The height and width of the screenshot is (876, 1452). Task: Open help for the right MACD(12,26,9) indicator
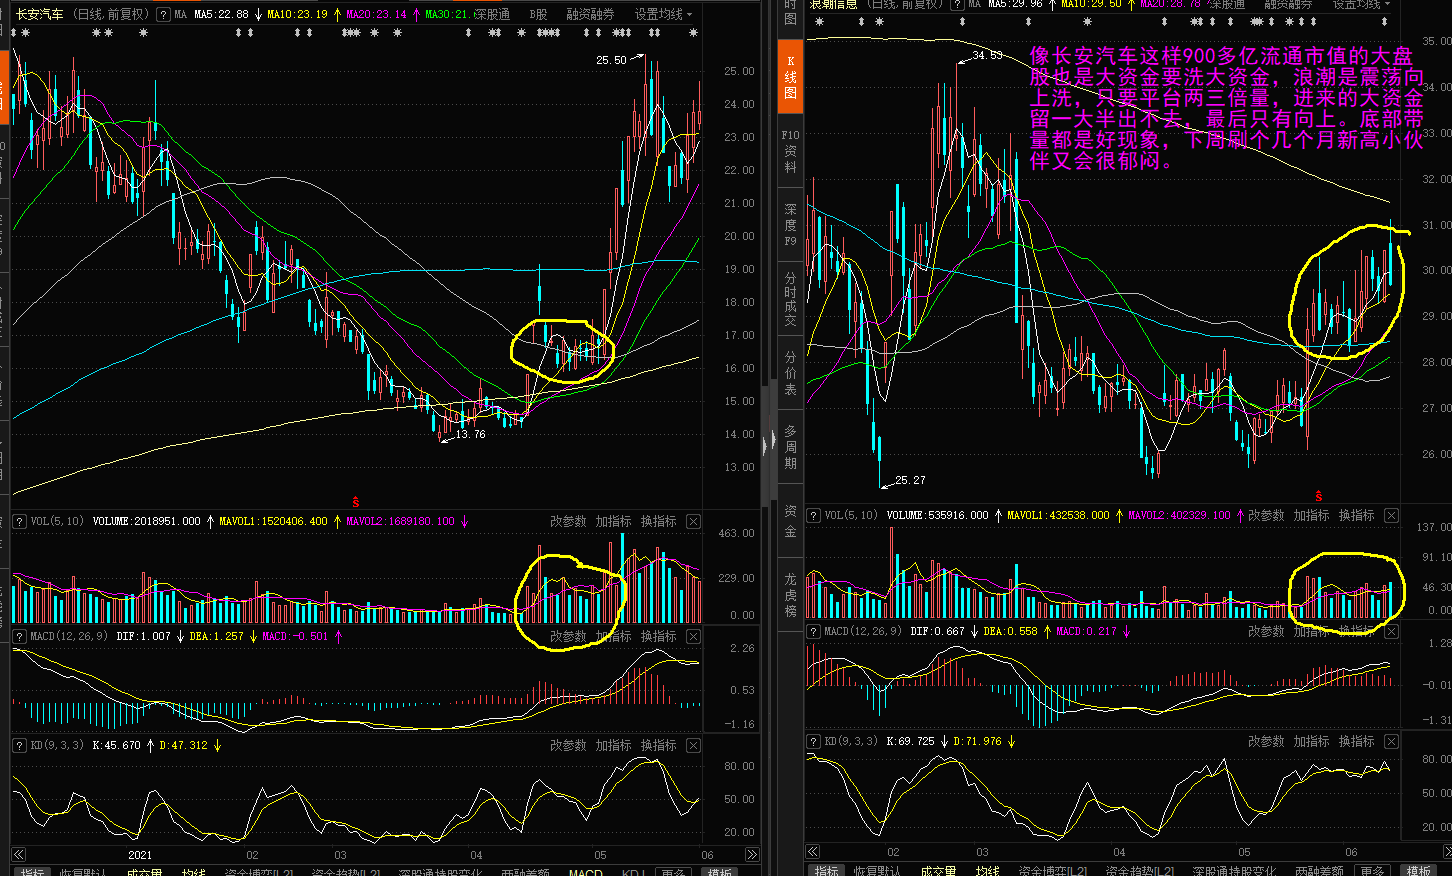pyautogui.click(x=813, y=631)
